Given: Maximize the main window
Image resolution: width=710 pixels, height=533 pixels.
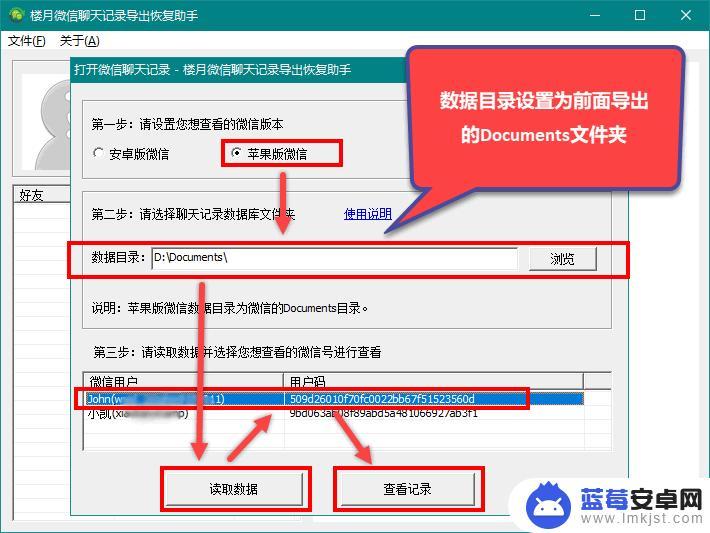Looking at the screenshot, I should pos(640,15).
